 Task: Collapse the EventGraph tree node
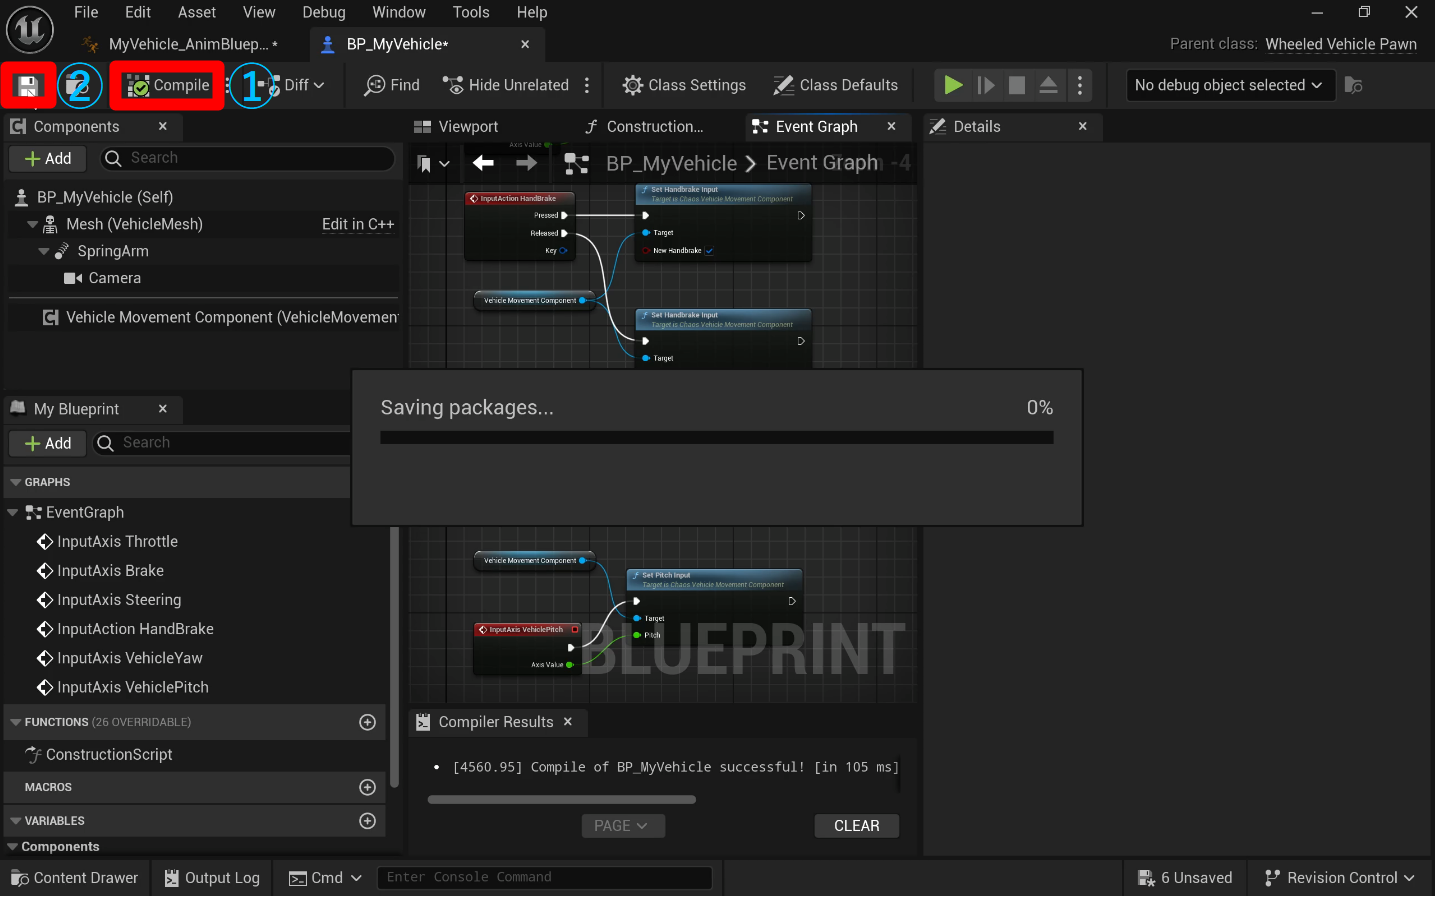click(13, 512)
